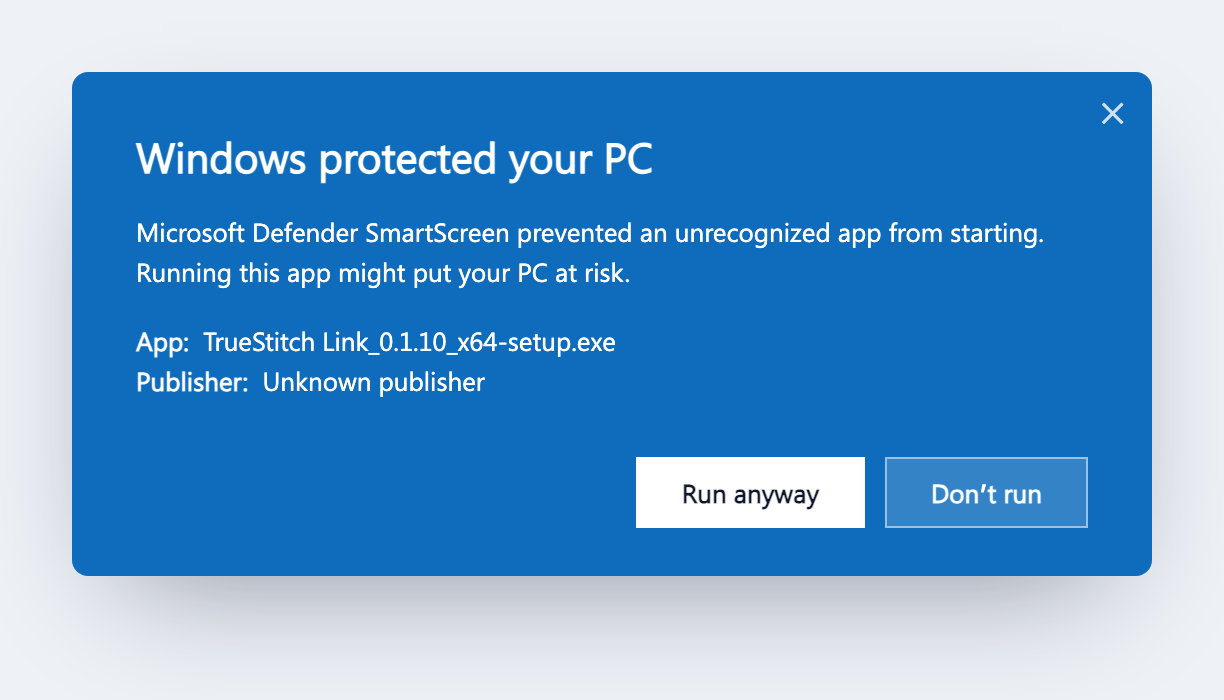Click the app name TrueStitch Link_0.1.10_x64-setup.exe
Image resolution: width=1224 pixels, height=700 pixels.
409,343
